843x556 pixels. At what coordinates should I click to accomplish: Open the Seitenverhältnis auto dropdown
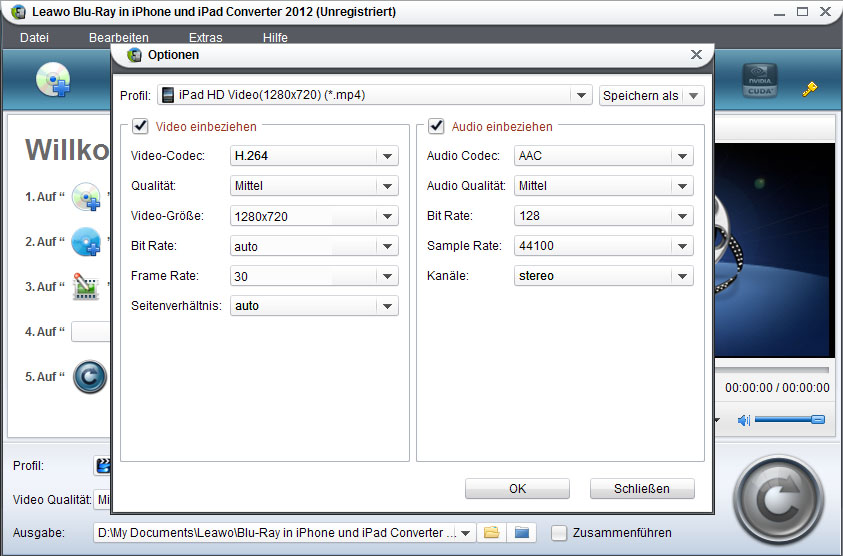[x=314, y=306]
